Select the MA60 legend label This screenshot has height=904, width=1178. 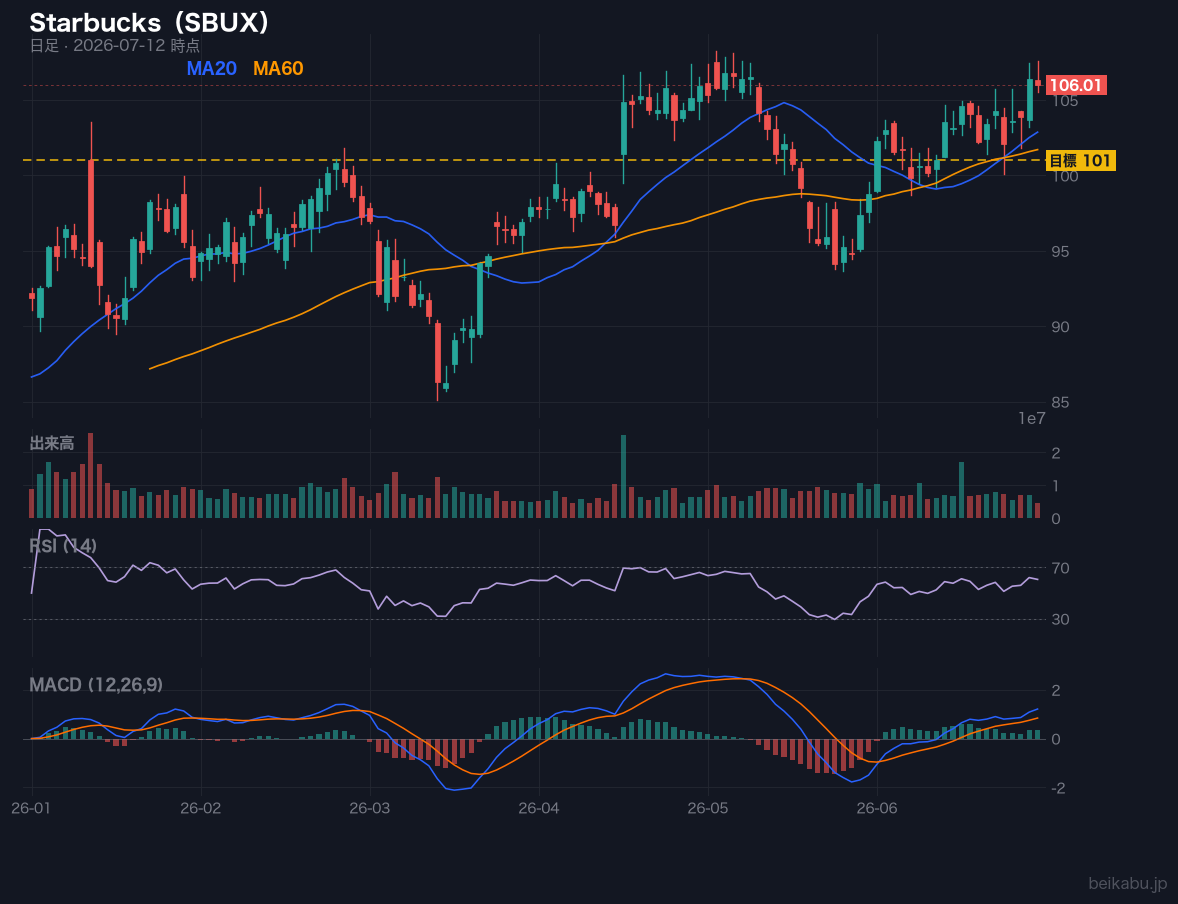coord(278,68)
